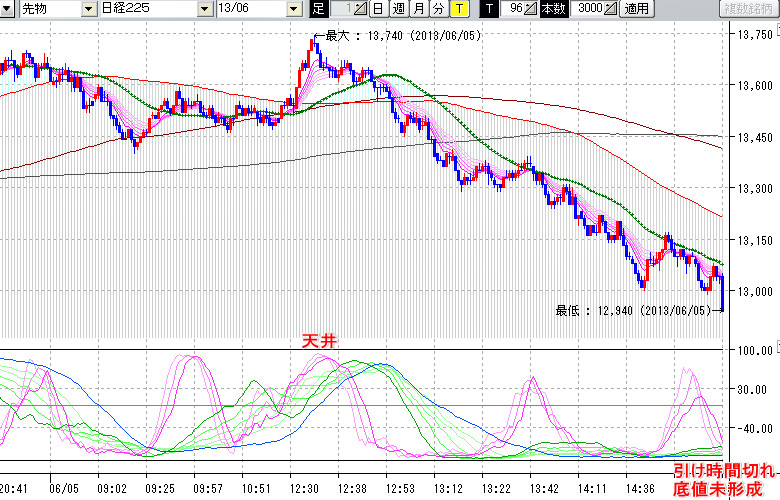Image resolution: width=780 pixels, height=500 pixels.
Task: Click the 複数銘柄 multiple symbols button
Action: tap(747, 9)
